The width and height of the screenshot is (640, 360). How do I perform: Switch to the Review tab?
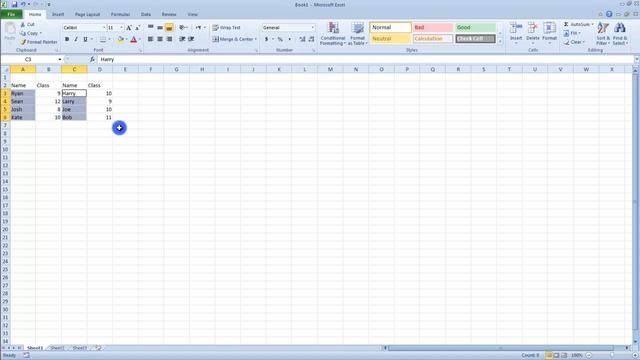(169, 14)
